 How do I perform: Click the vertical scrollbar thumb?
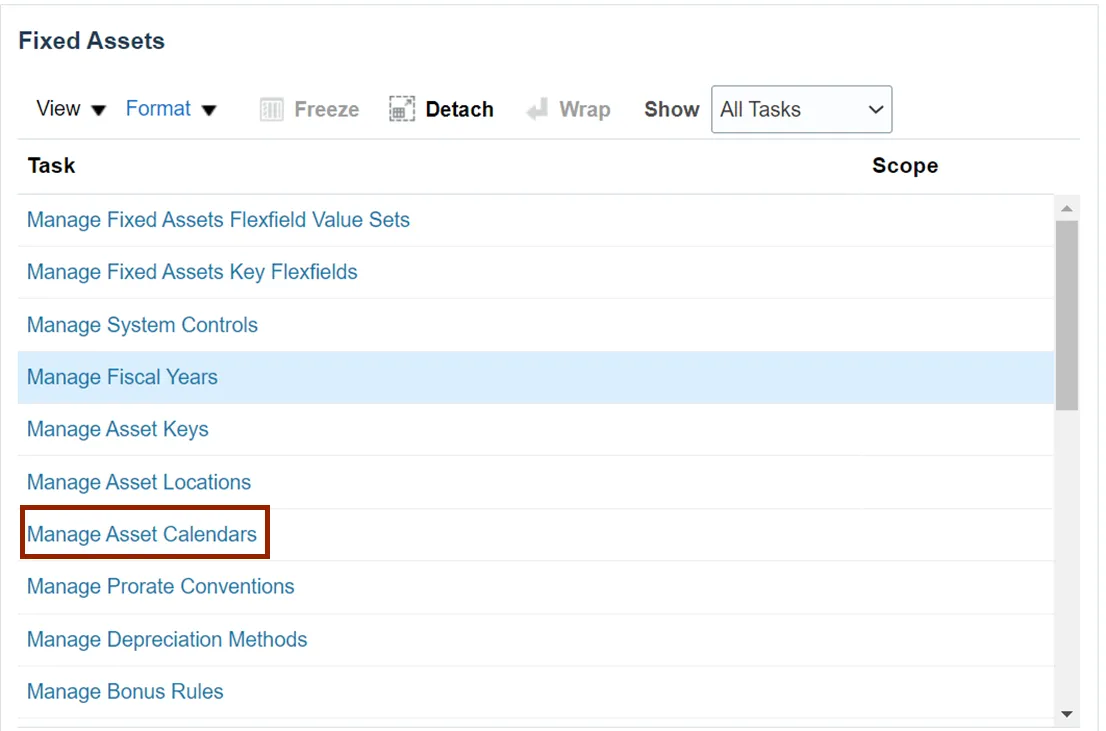click(x=1066, y=315)
